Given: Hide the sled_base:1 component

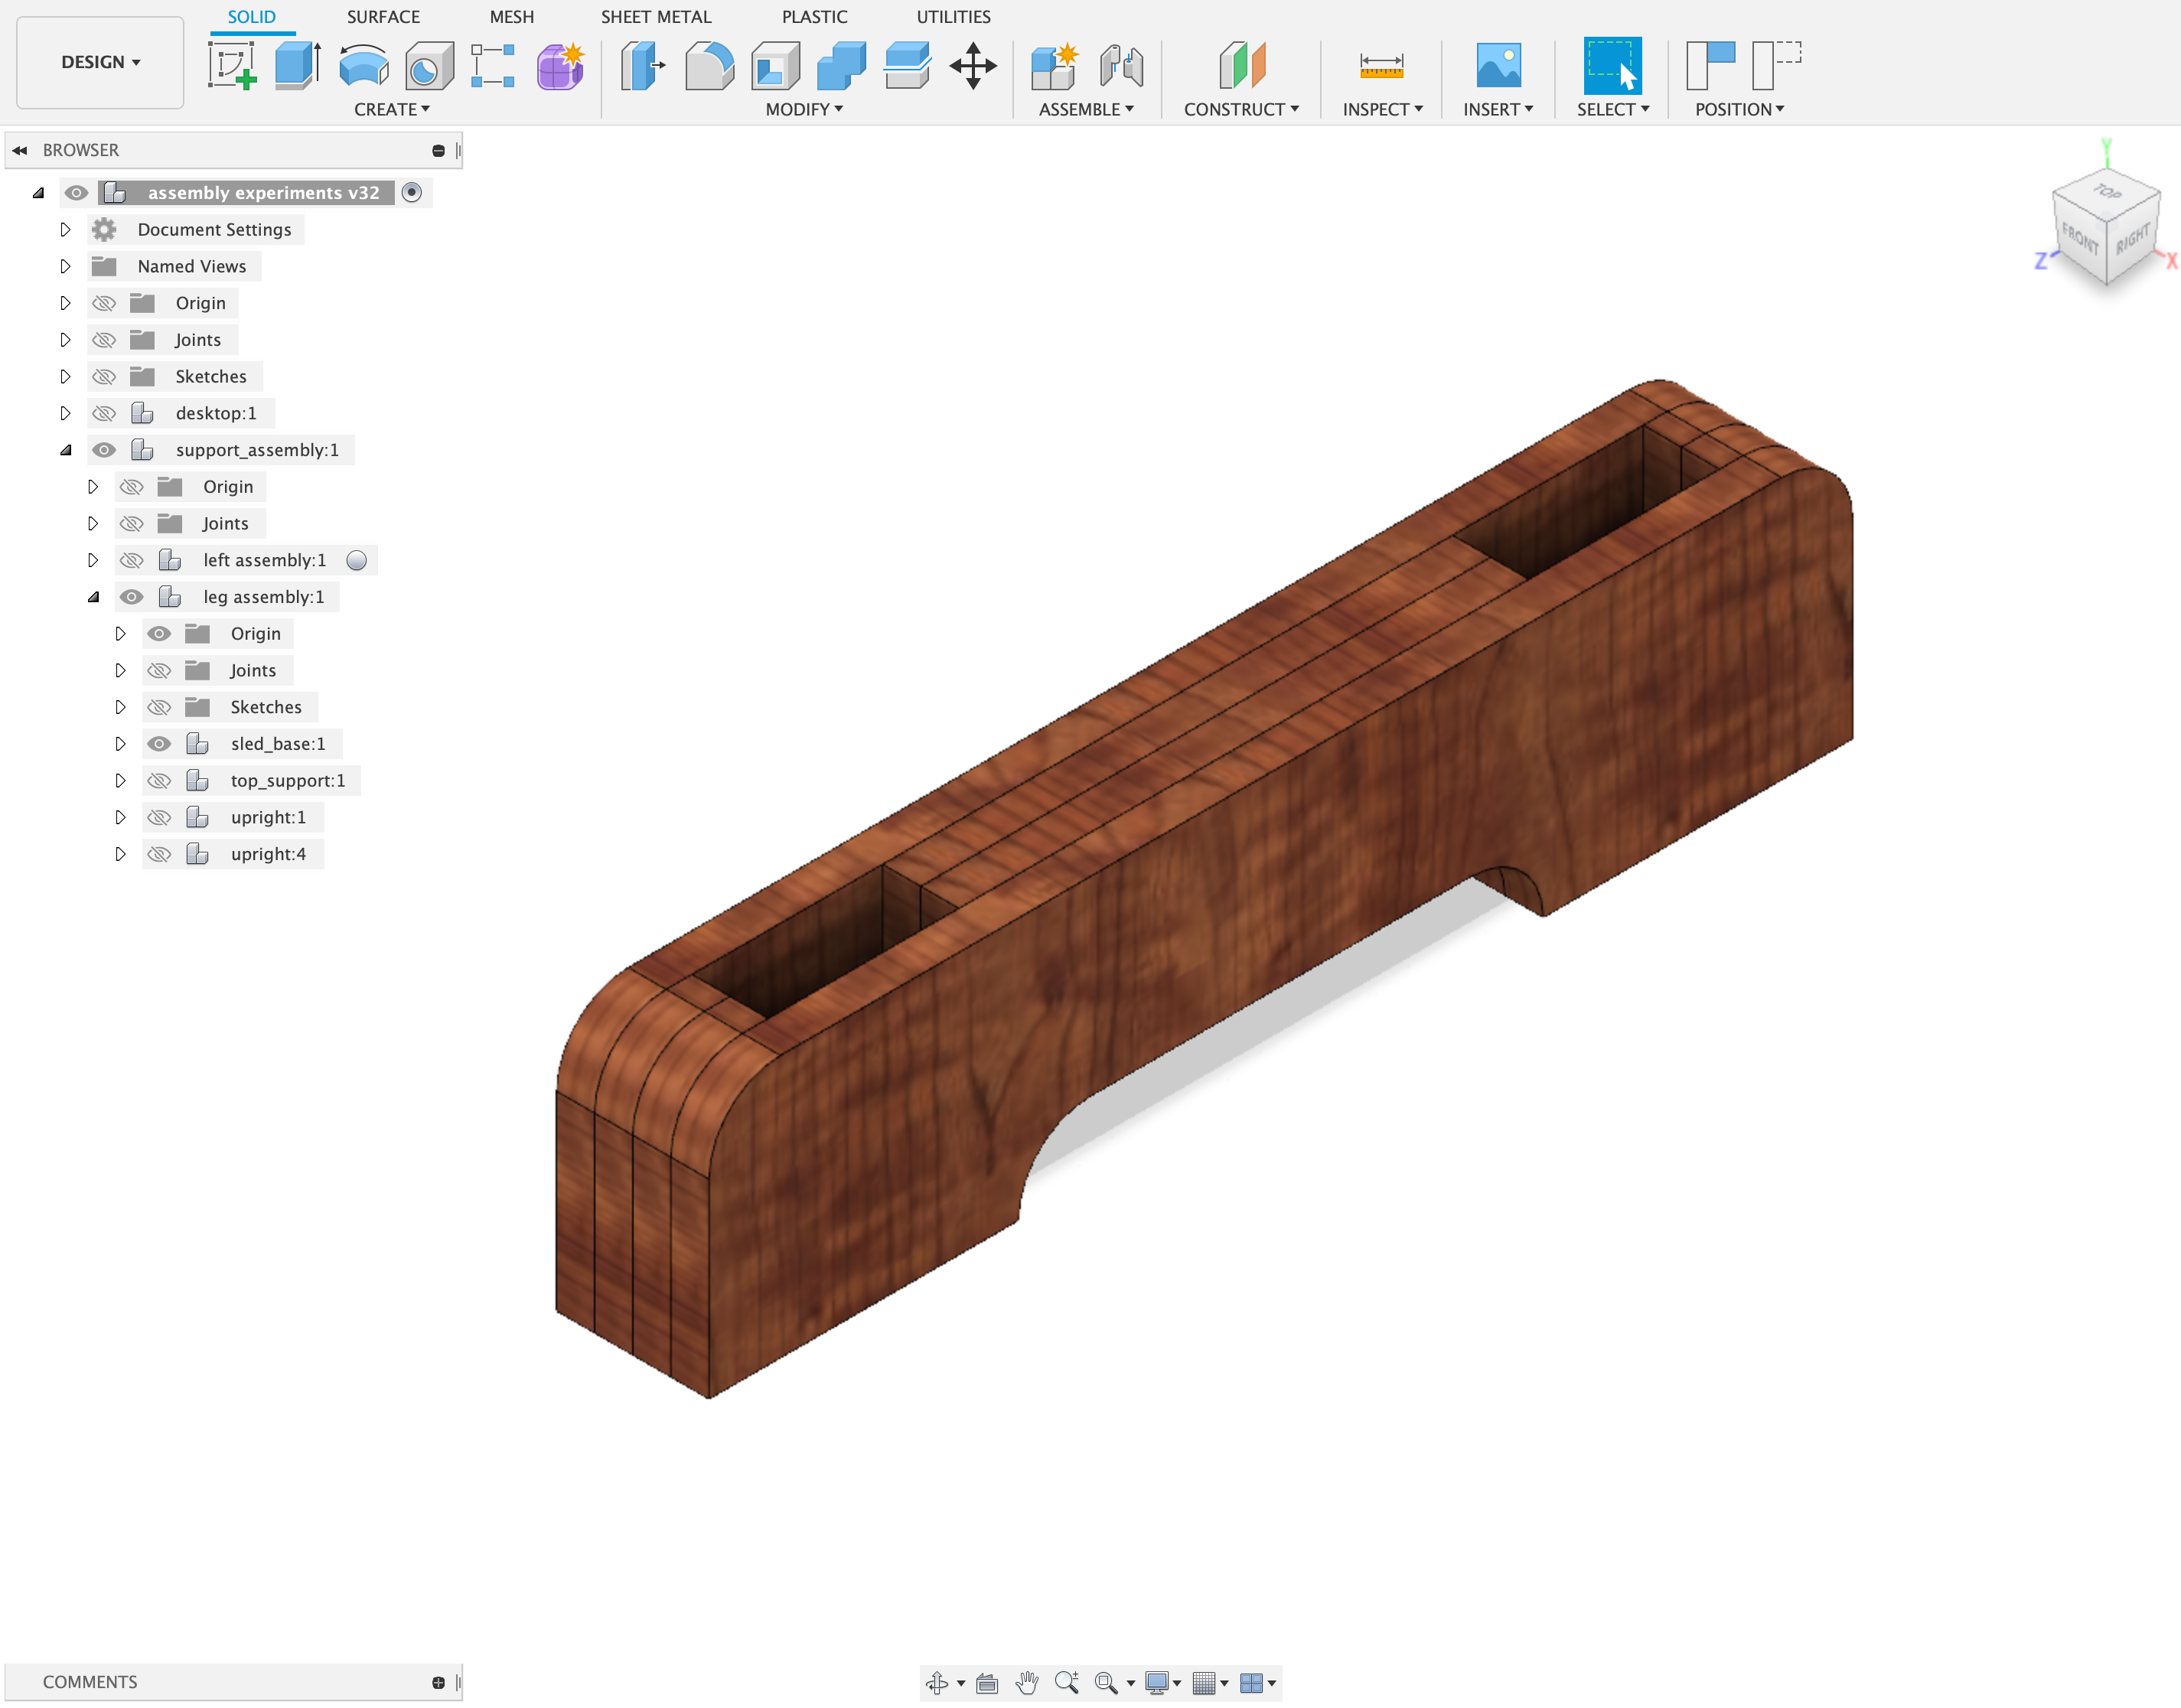Looking at the screenshot, I should pyautogui.click(x=159, y=744).
